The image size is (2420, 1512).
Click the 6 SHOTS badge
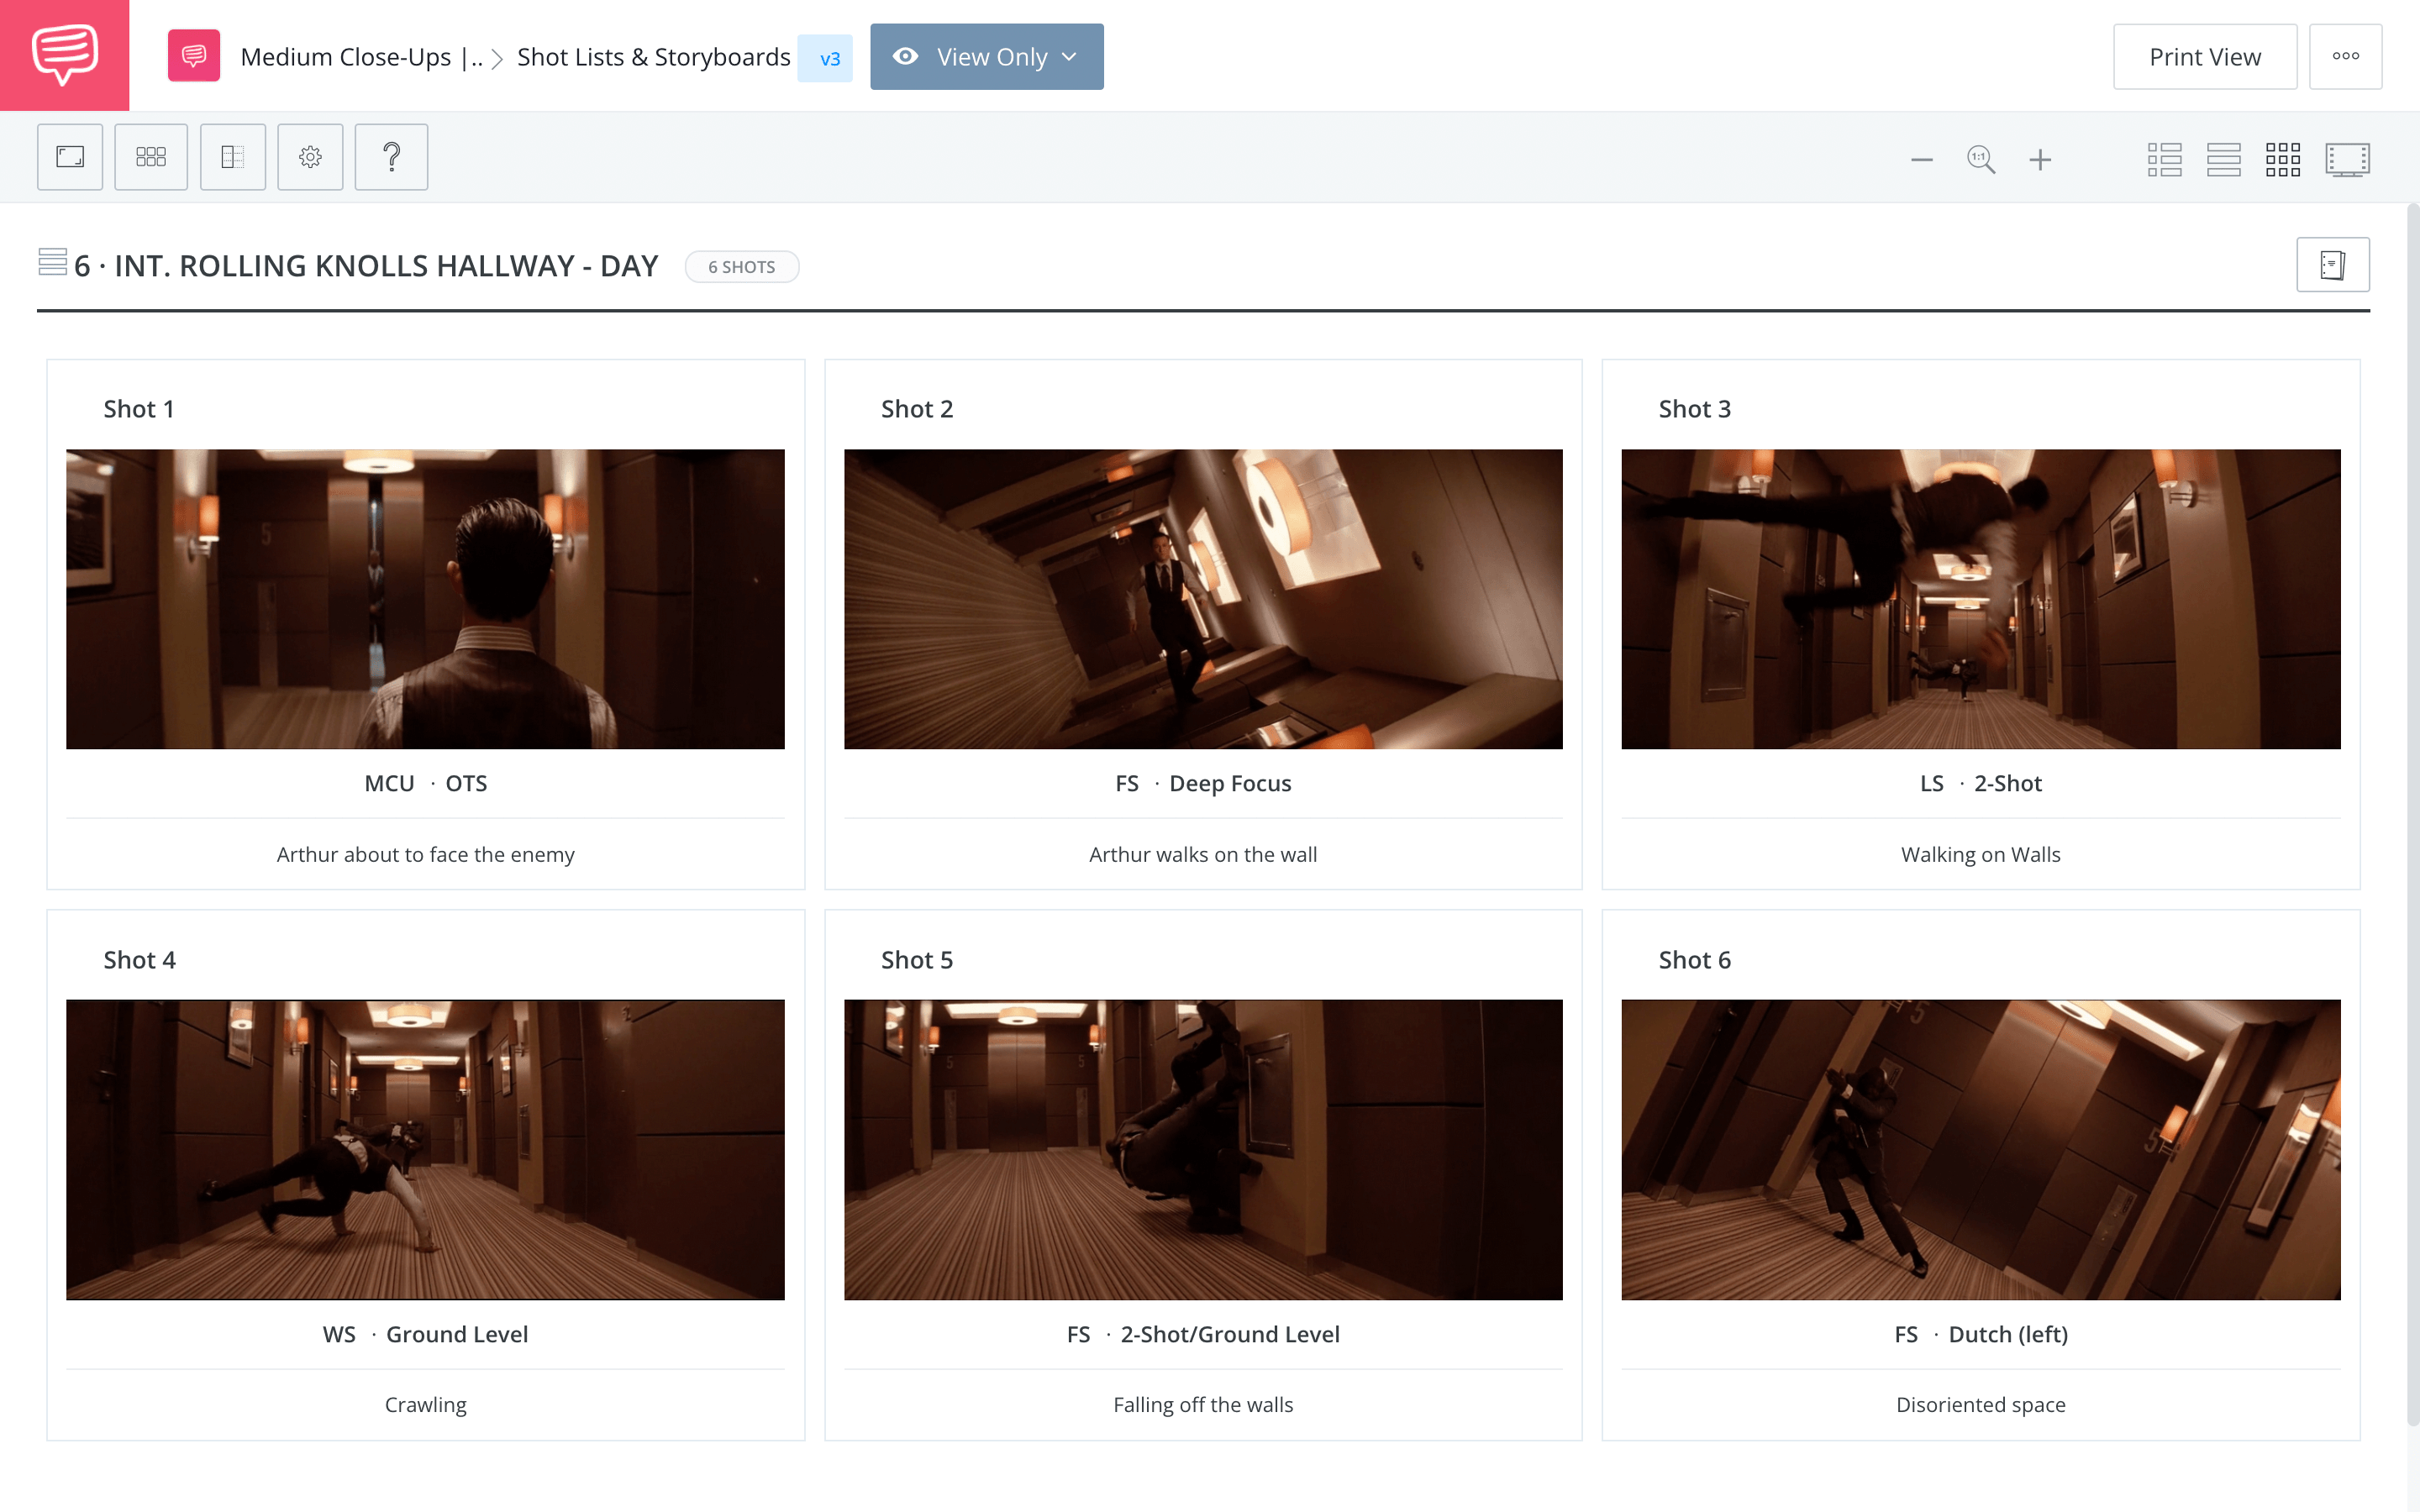(742, 267)
